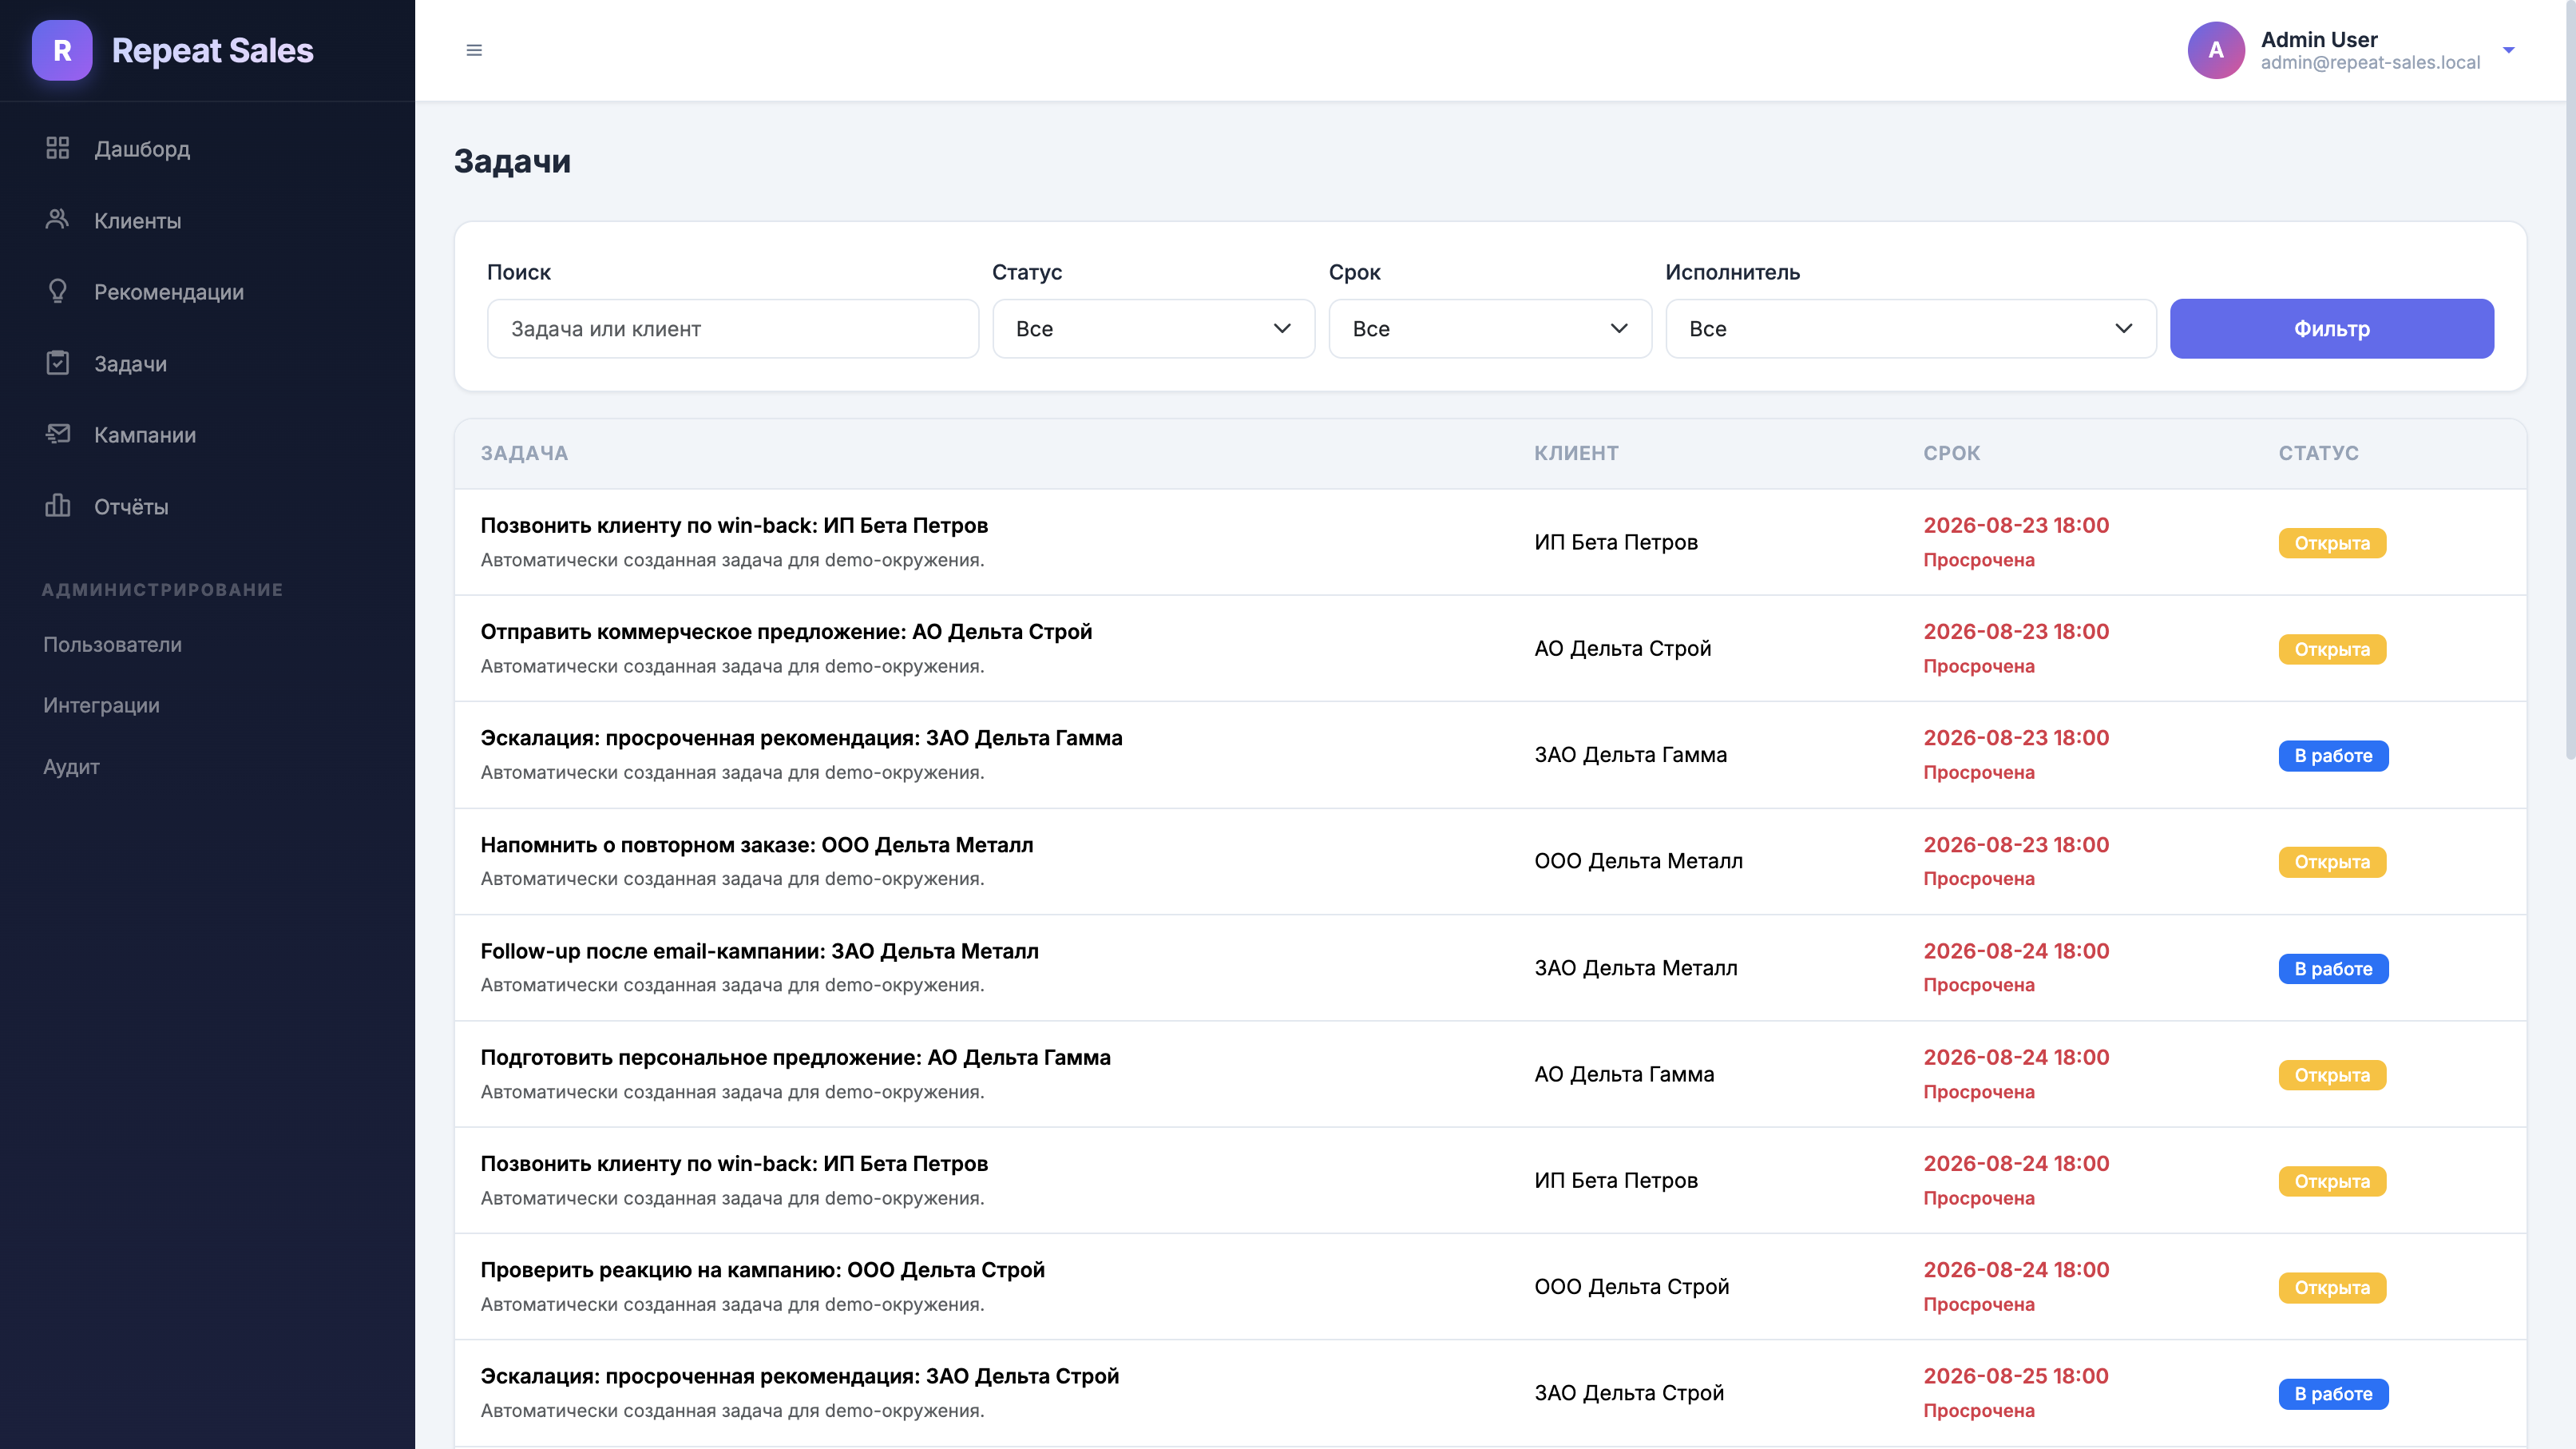The height and width of the screenshot is (1449, 2576).
Task: Open task Подготовить персональное предложение: АО Дельта Гамма
Action: [795, 1057]
